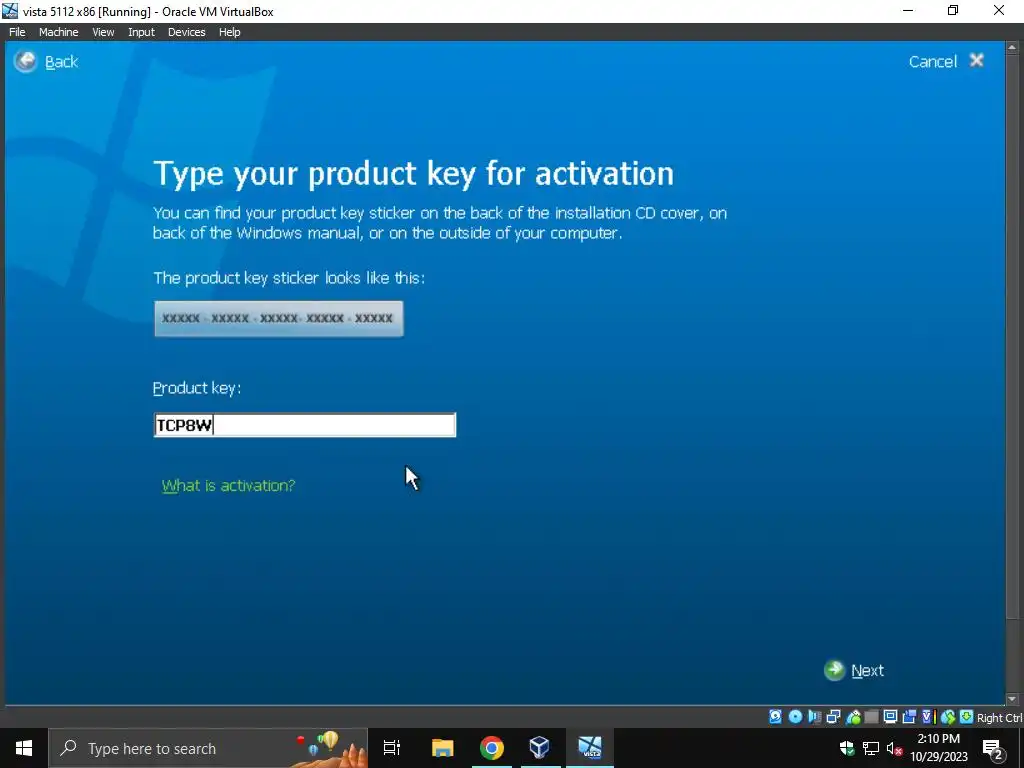This screenshot has height=768, width=1024.
Task: Open the File menu
Action: coord(17,32)
